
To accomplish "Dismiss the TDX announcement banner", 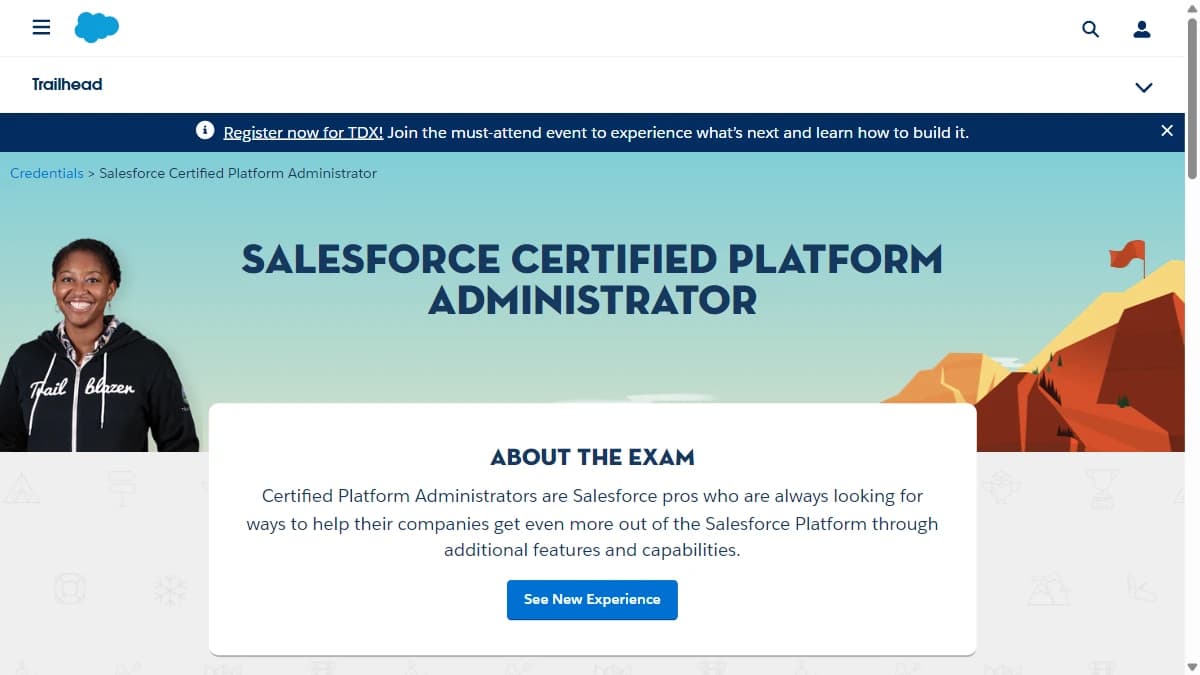I will coord(1167,131).
